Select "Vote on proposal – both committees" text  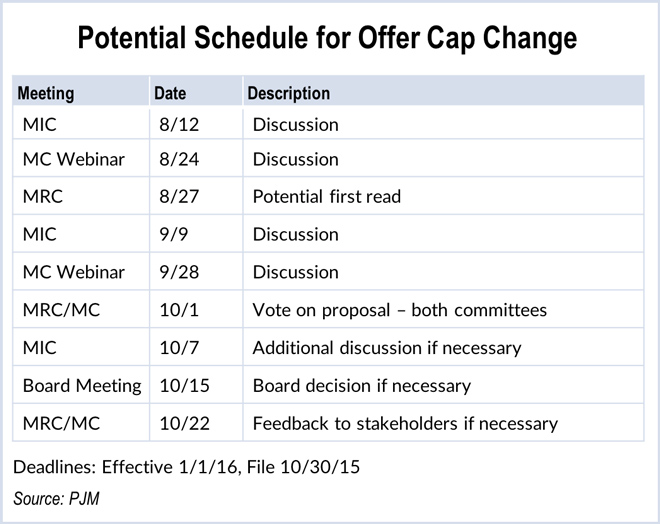tap(399, 310)
